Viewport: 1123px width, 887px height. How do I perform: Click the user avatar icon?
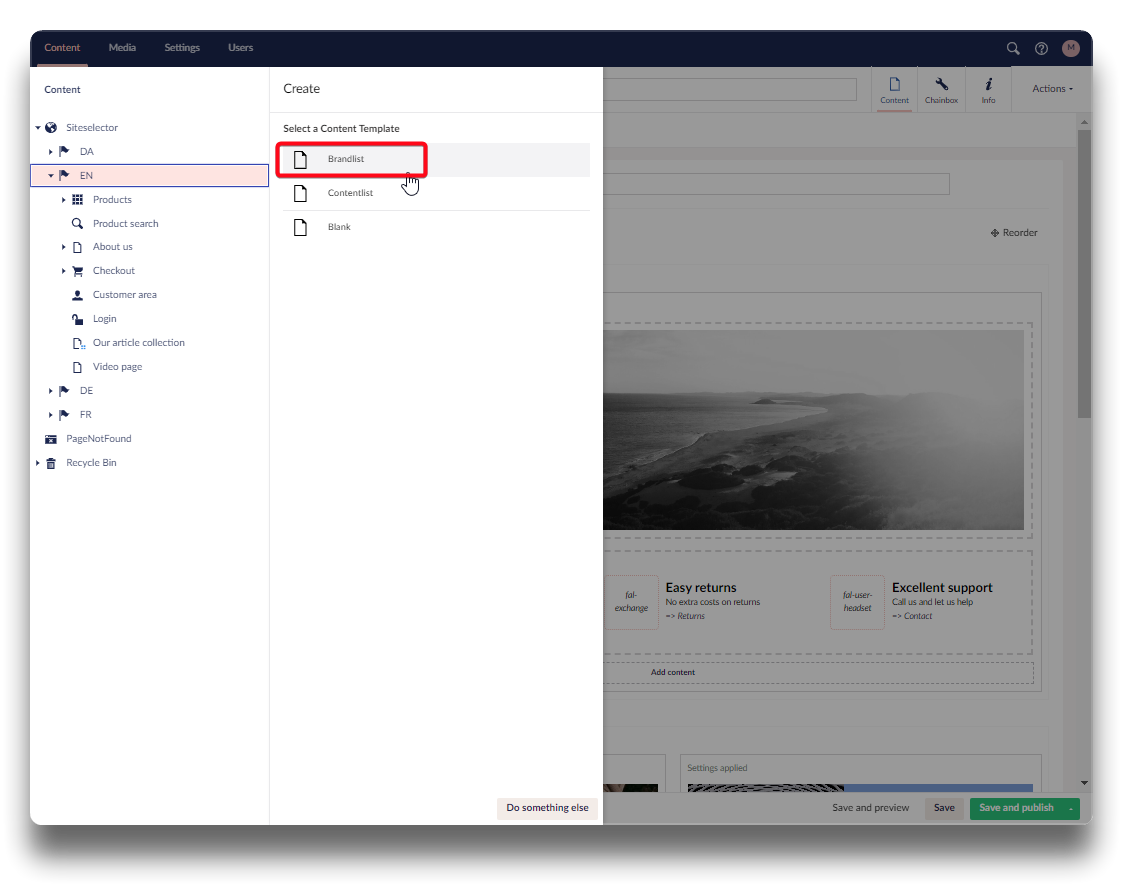coord(1071,48)
